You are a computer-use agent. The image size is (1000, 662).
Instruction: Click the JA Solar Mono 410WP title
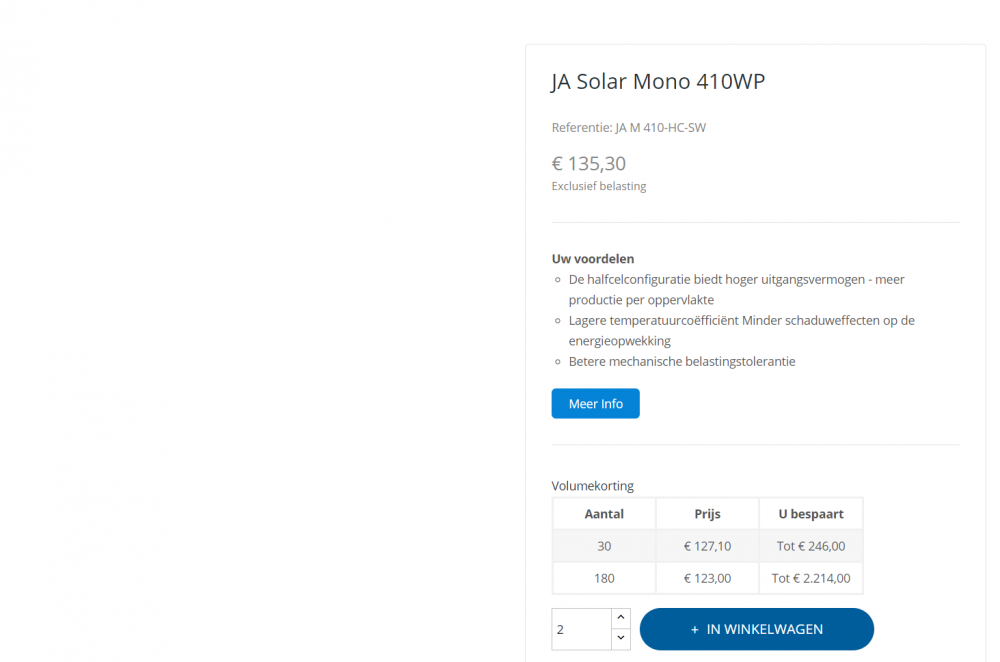[x=658, y=82]
